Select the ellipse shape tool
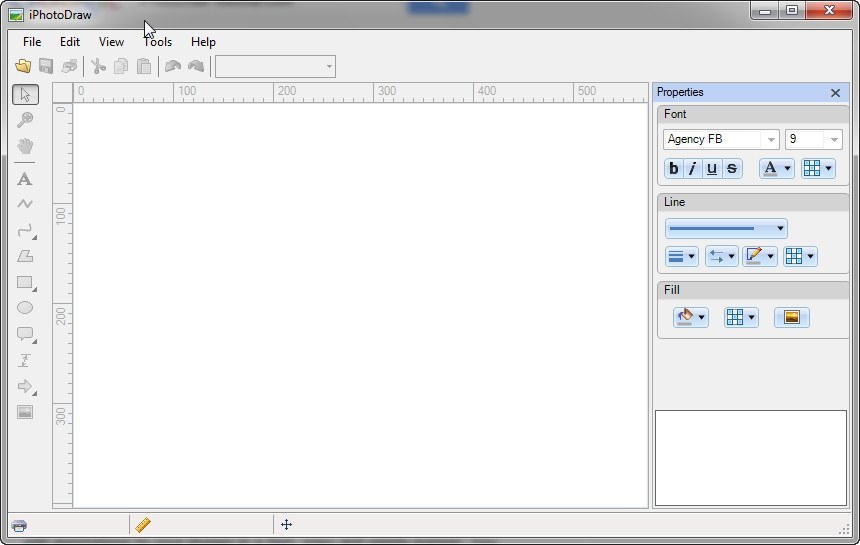The height and width of the screenshot is (545, 860). coord(25,308)
